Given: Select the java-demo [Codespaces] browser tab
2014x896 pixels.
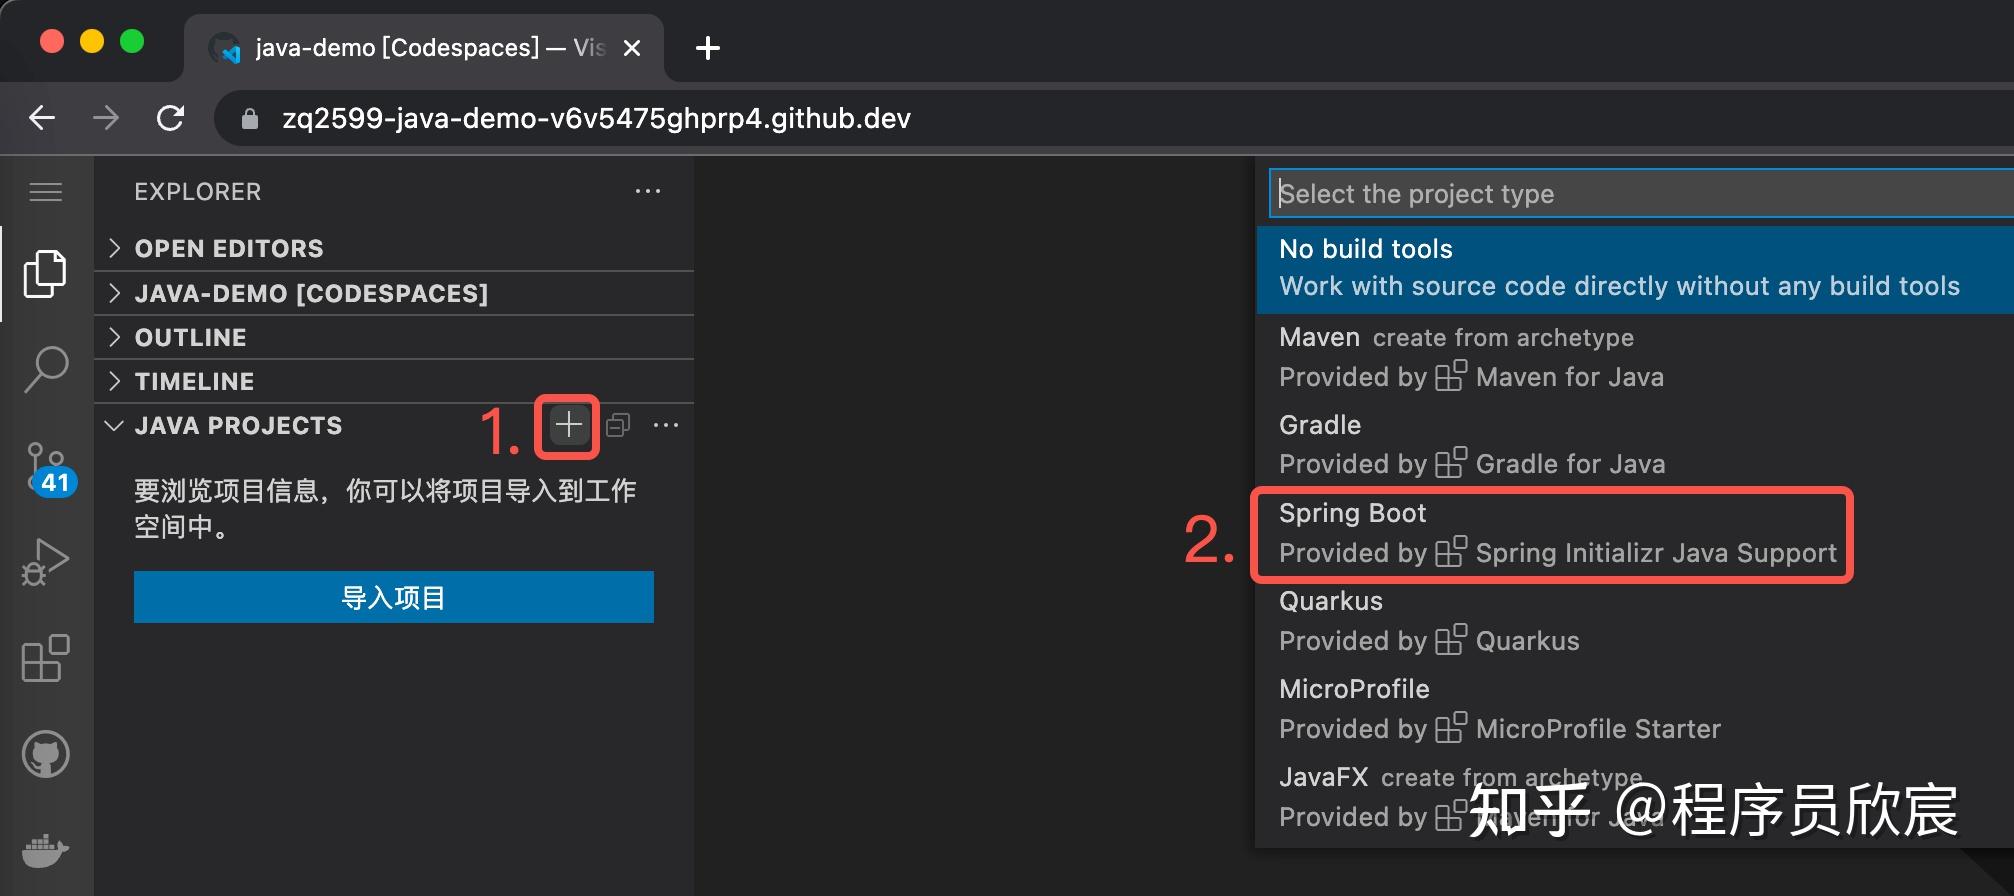Looking at the screenshot, I should pos(424,48).
